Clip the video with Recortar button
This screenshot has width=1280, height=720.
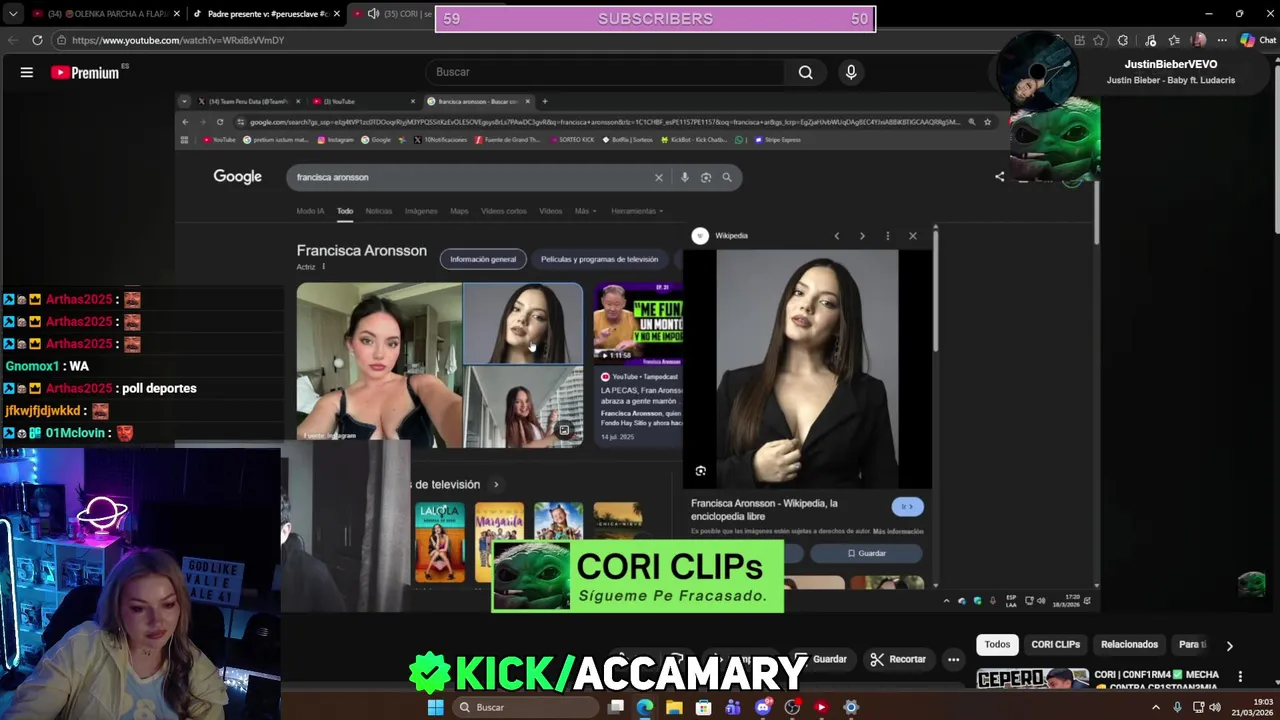click(x=898, y=659)
